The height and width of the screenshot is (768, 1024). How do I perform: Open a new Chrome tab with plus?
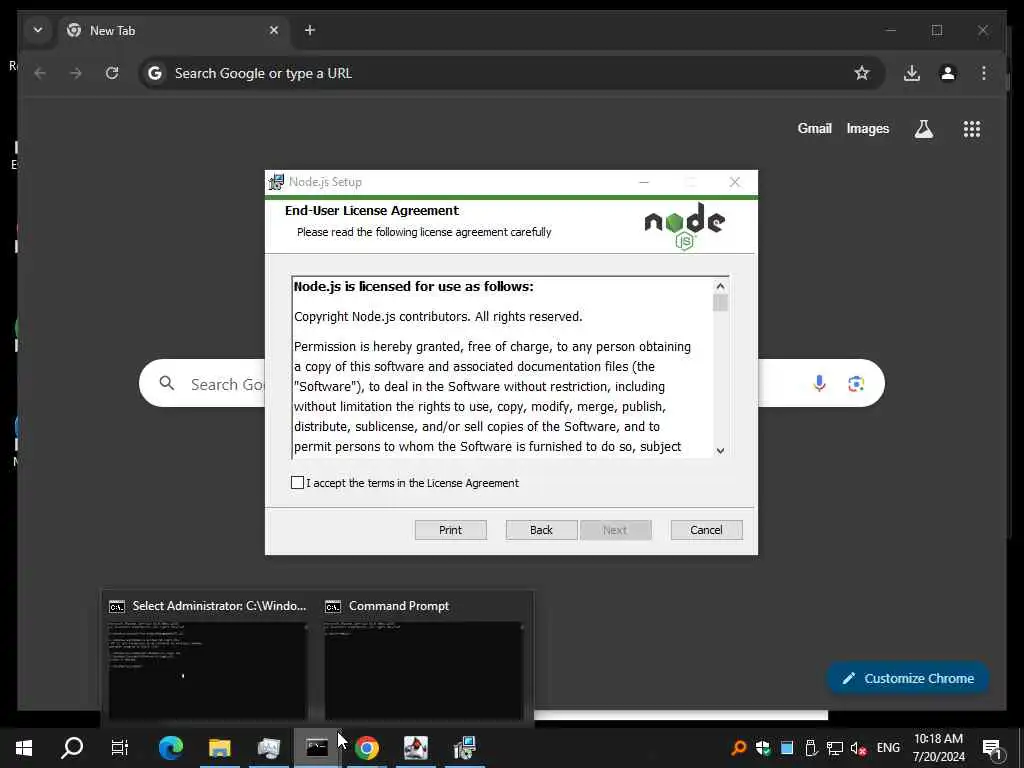(310, 30)
